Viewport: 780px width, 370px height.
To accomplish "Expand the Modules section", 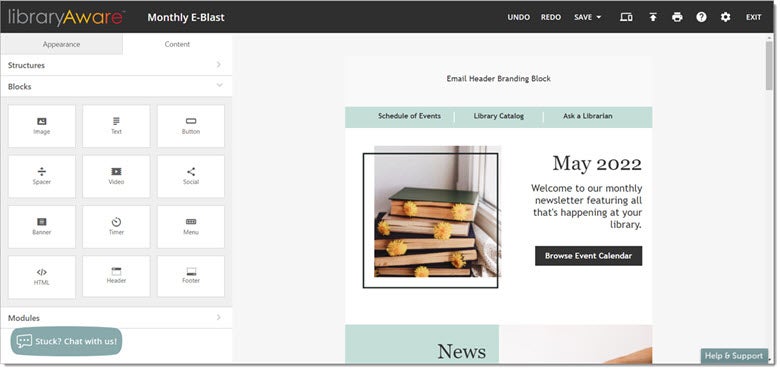I will point(116,318).
